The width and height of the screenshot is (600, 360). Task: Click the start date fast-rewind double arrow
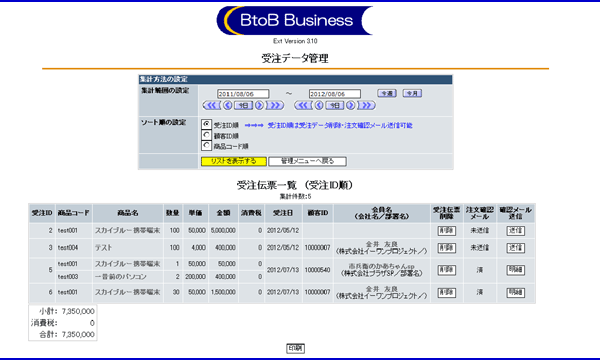212,105
